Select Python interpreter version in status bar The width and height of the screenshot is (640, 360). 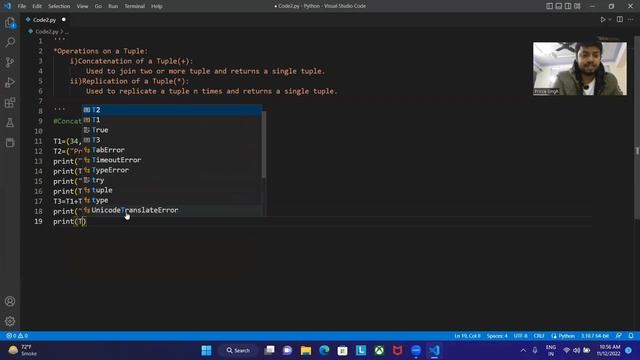595,336
